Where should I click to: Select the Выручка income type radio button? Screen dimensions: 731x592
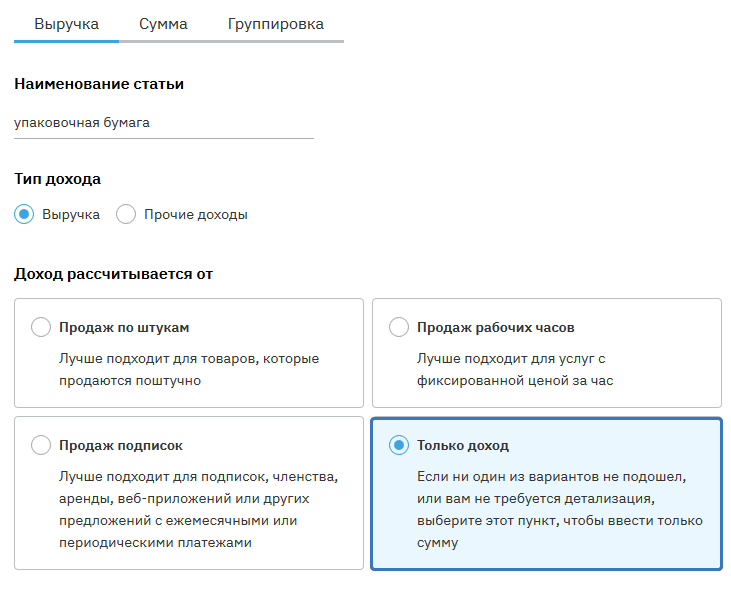(x=24, y=214)
